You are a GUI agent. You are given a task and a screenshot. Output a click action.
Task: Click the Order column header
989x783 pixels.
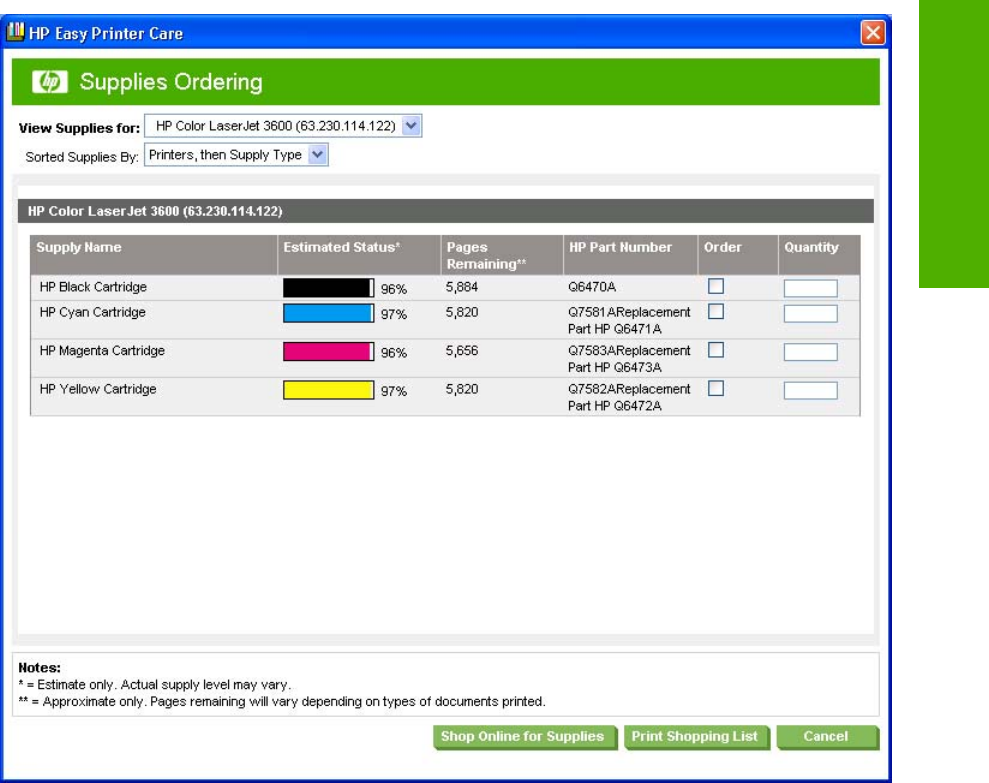pos(738,255)
